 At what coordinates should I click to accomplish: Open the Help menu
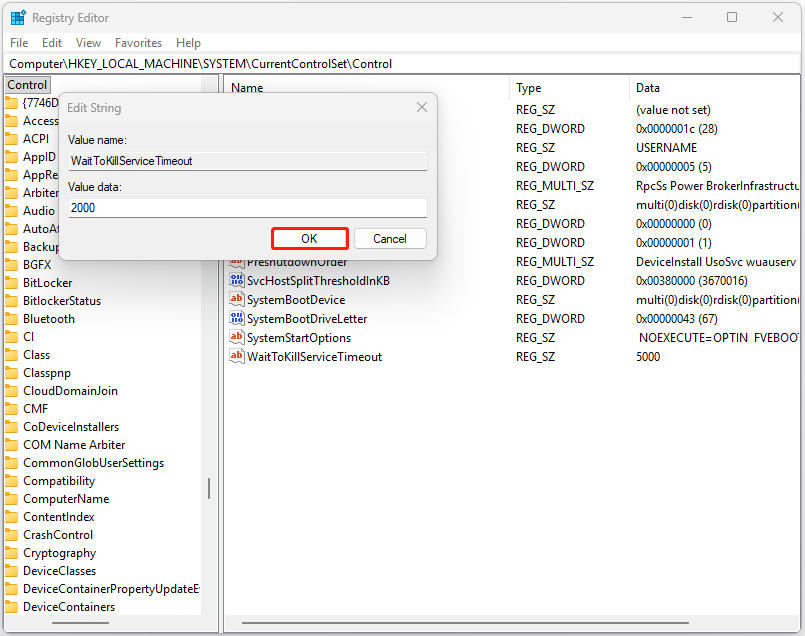(x=188, y=43)
